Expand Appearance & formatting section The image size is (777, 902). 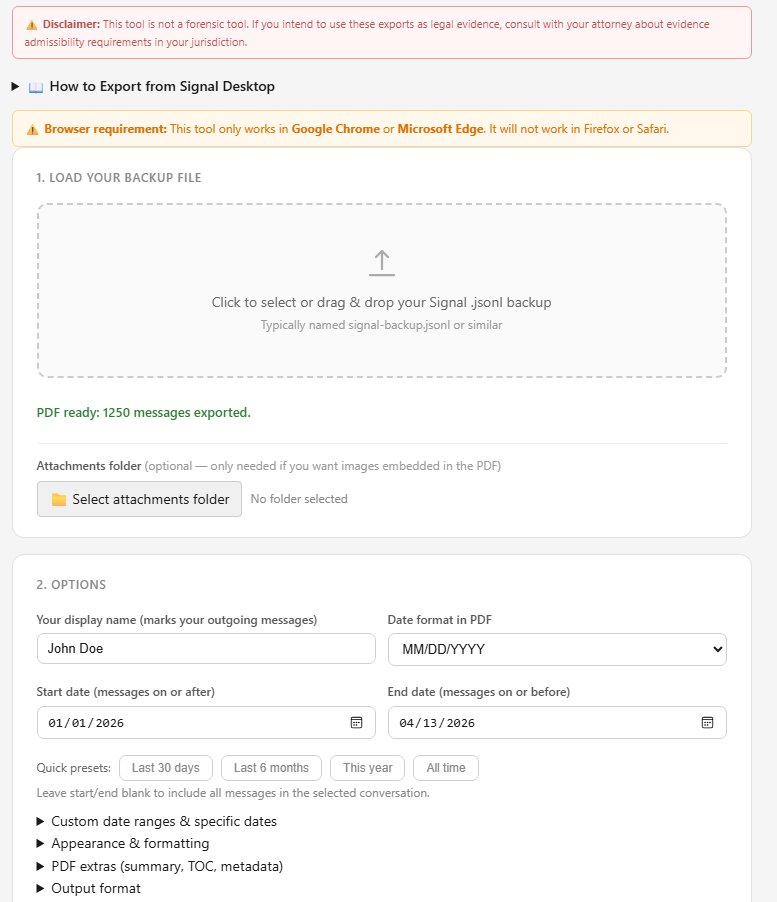click(129, 843)
